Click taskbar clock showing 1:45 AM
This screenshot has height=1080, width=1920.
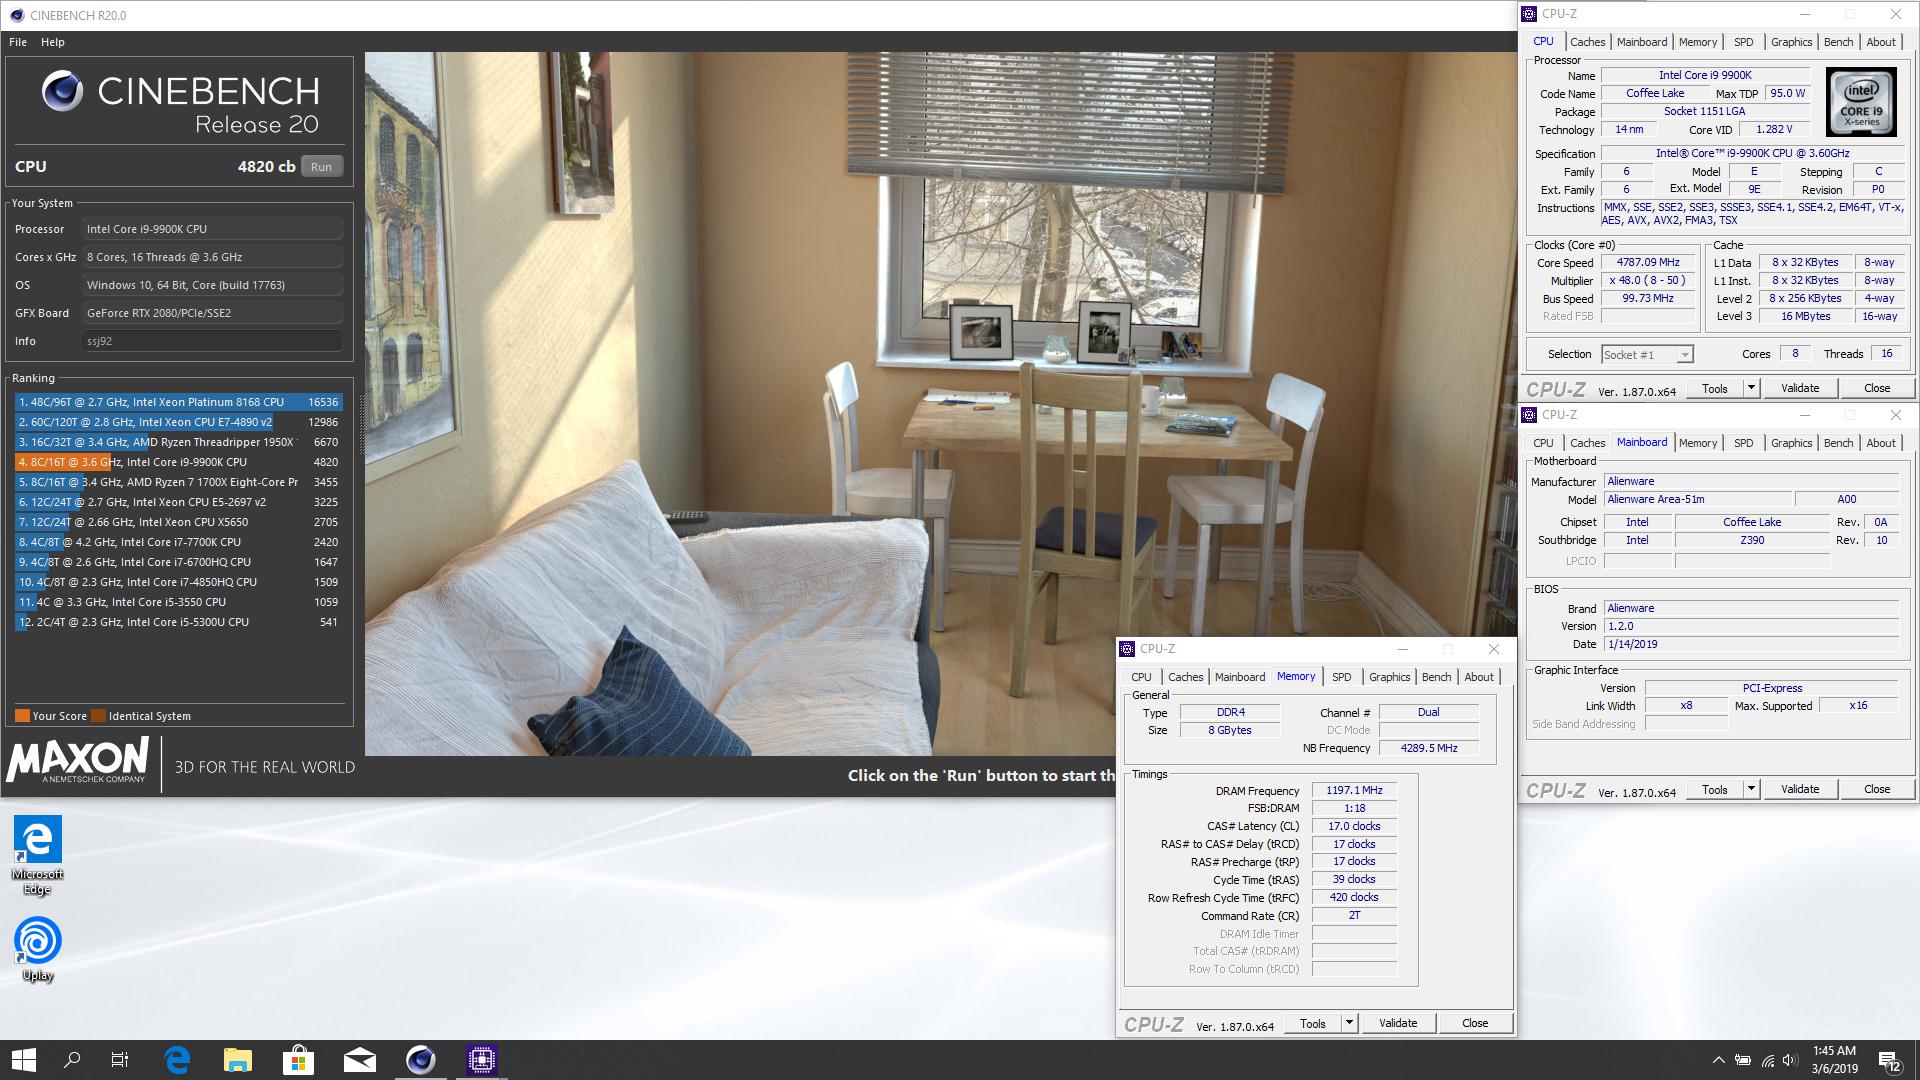click(x=1834, y=1060)
